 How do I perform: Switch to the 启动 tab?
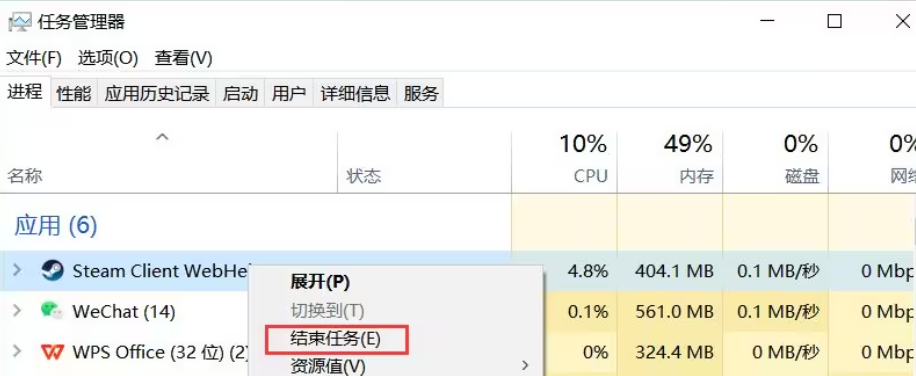tap(240, 93)
